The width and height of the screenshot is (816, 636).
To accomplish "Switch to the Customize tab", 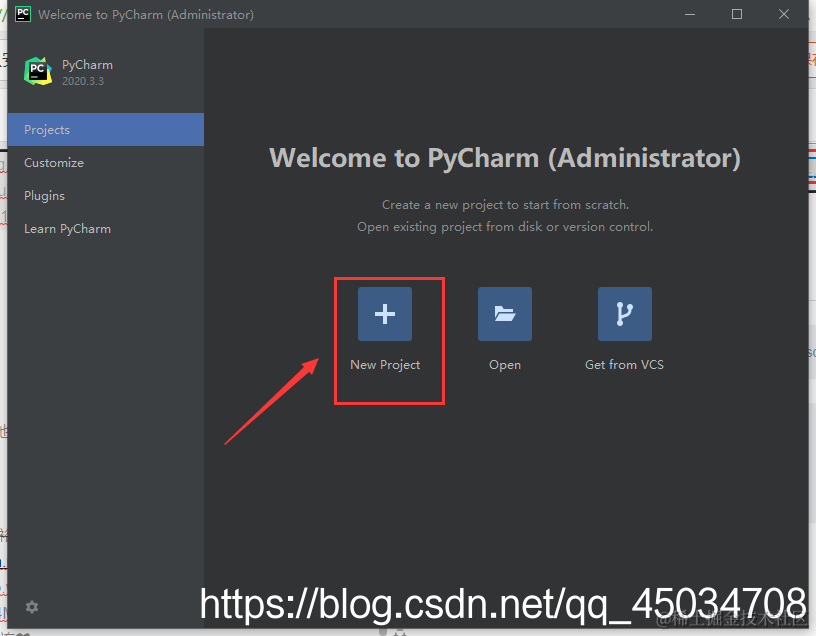I will click(106, 162).
